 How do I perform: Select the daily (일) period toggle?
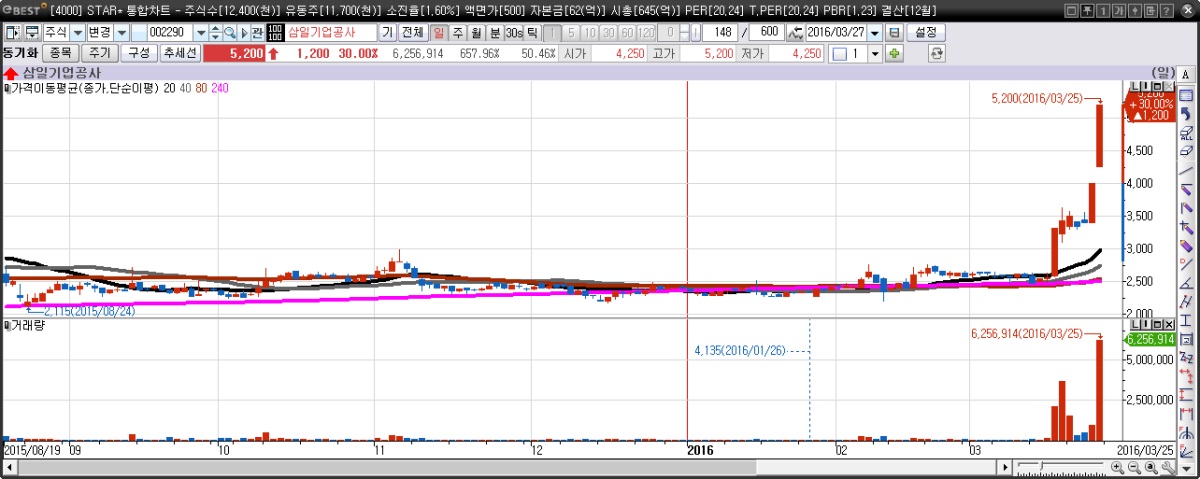(x=439, y=33)
